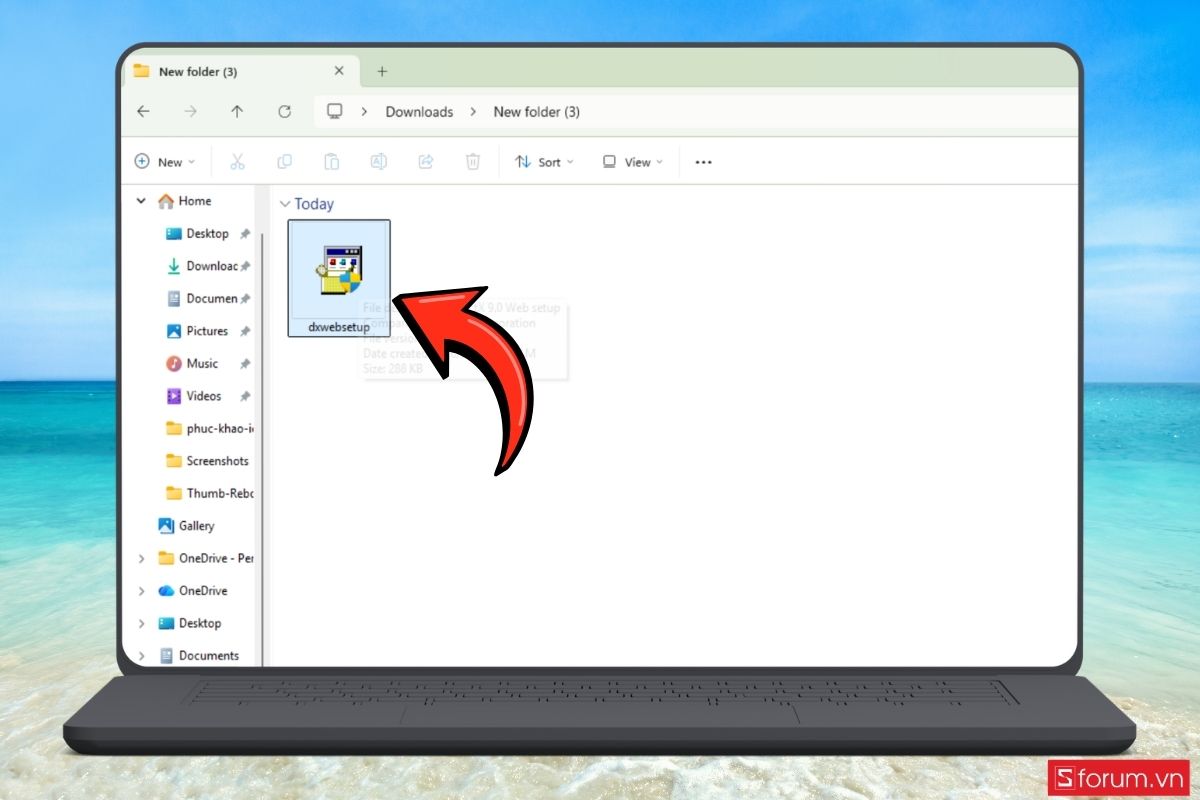Collapse the Today group header
This screenshot has width=1200, height=800.
285,204
